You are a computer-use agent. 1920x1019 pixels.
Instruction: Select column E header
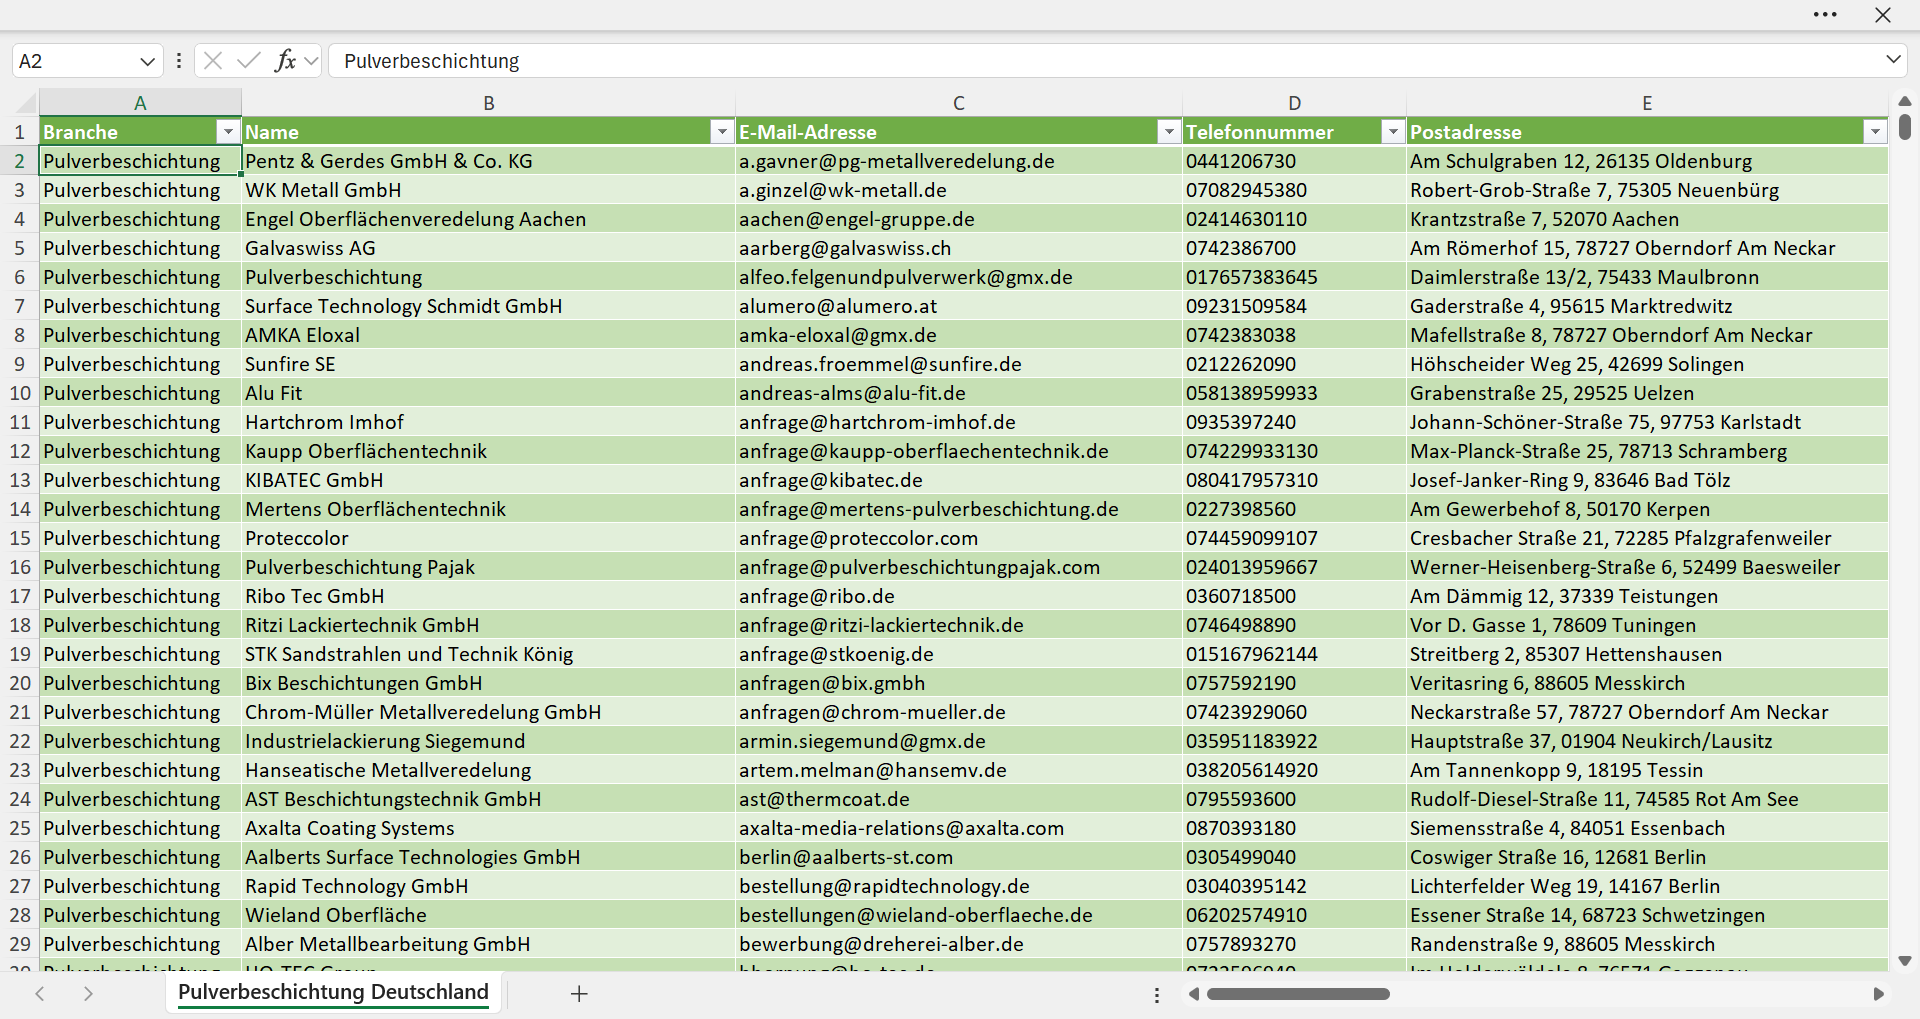click(x=1647, y=103)
